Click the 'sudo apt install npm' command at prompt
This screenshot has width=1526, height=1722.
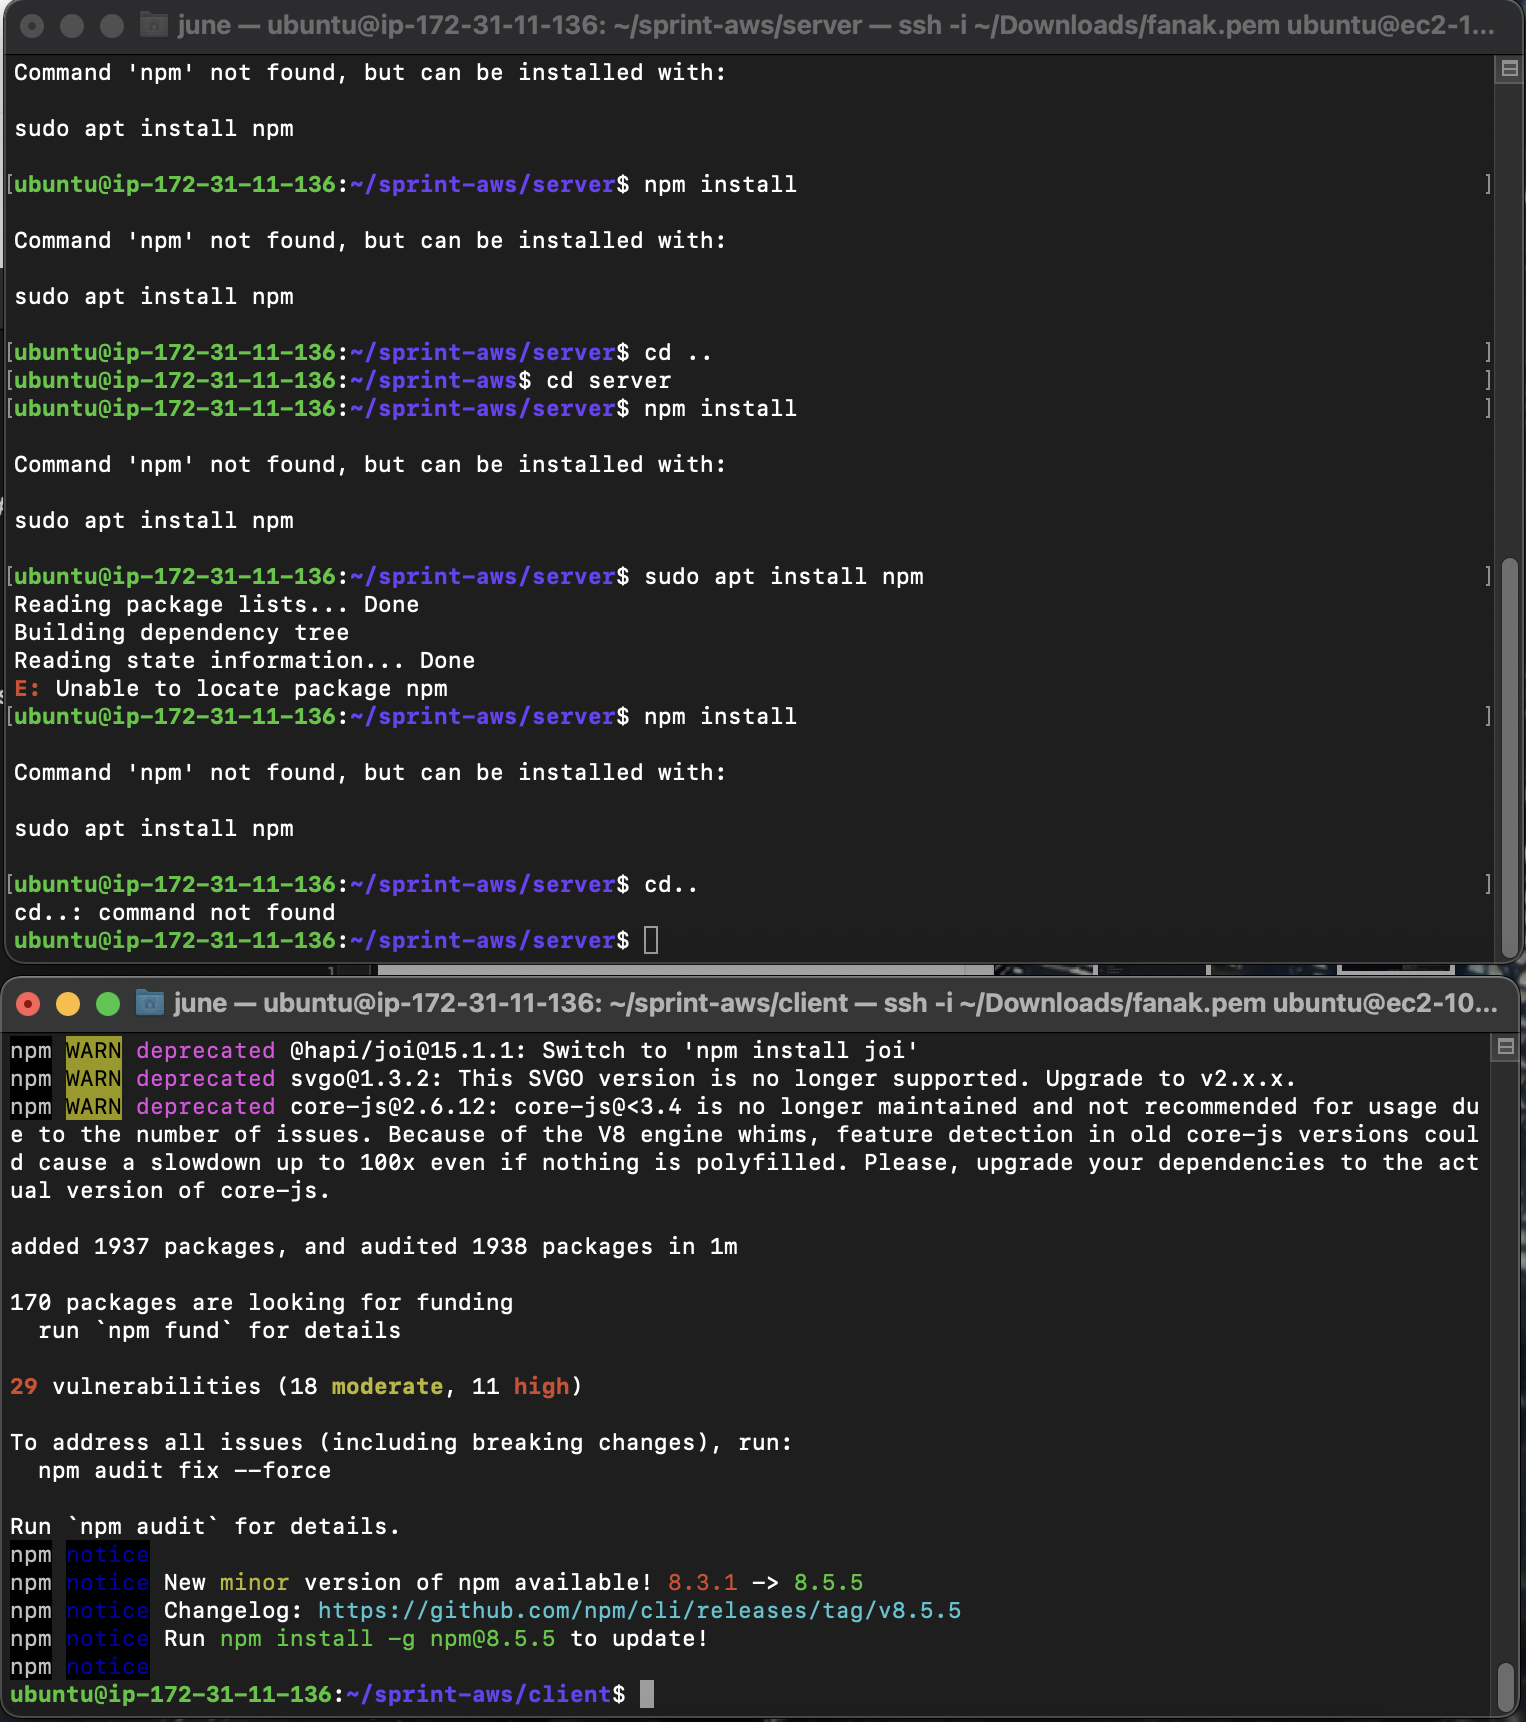pyautogui.click(x=784, y=577)
